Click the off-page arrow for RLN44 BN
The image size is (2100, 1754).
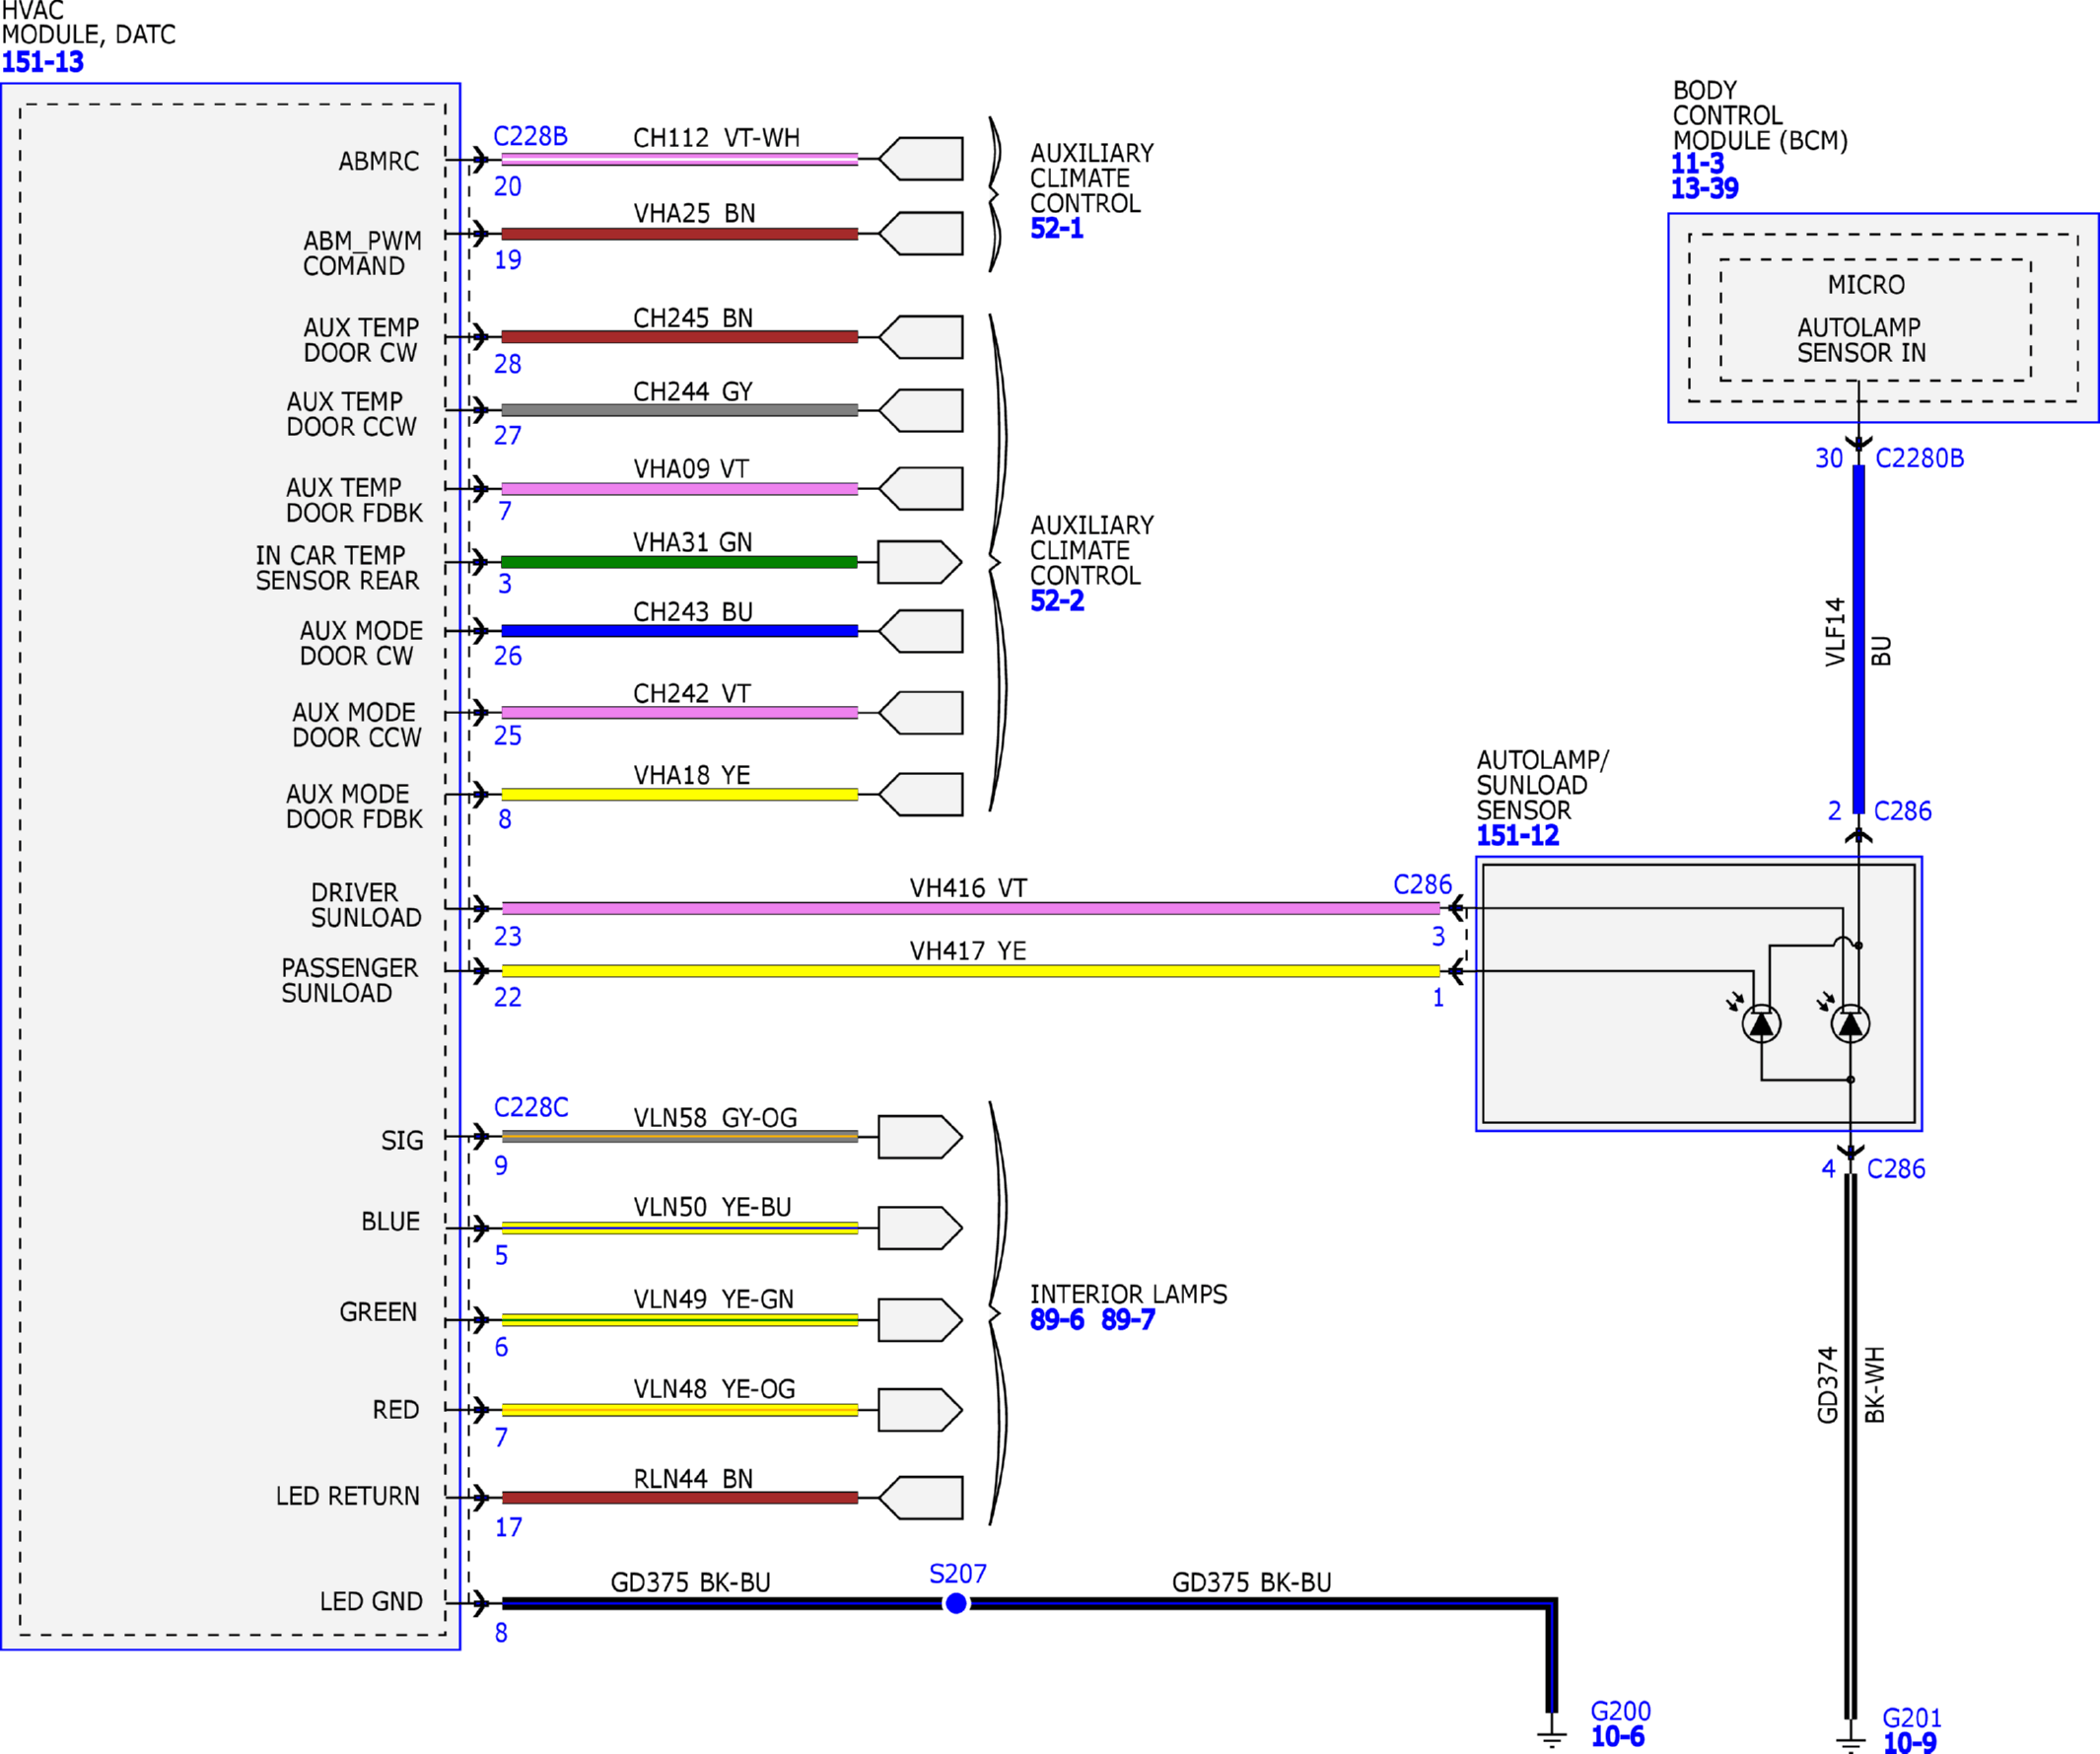920,1497
